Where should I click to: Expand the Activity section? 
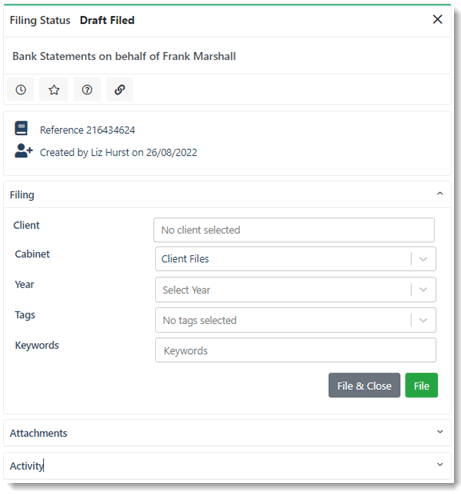(x=440, y=465)
